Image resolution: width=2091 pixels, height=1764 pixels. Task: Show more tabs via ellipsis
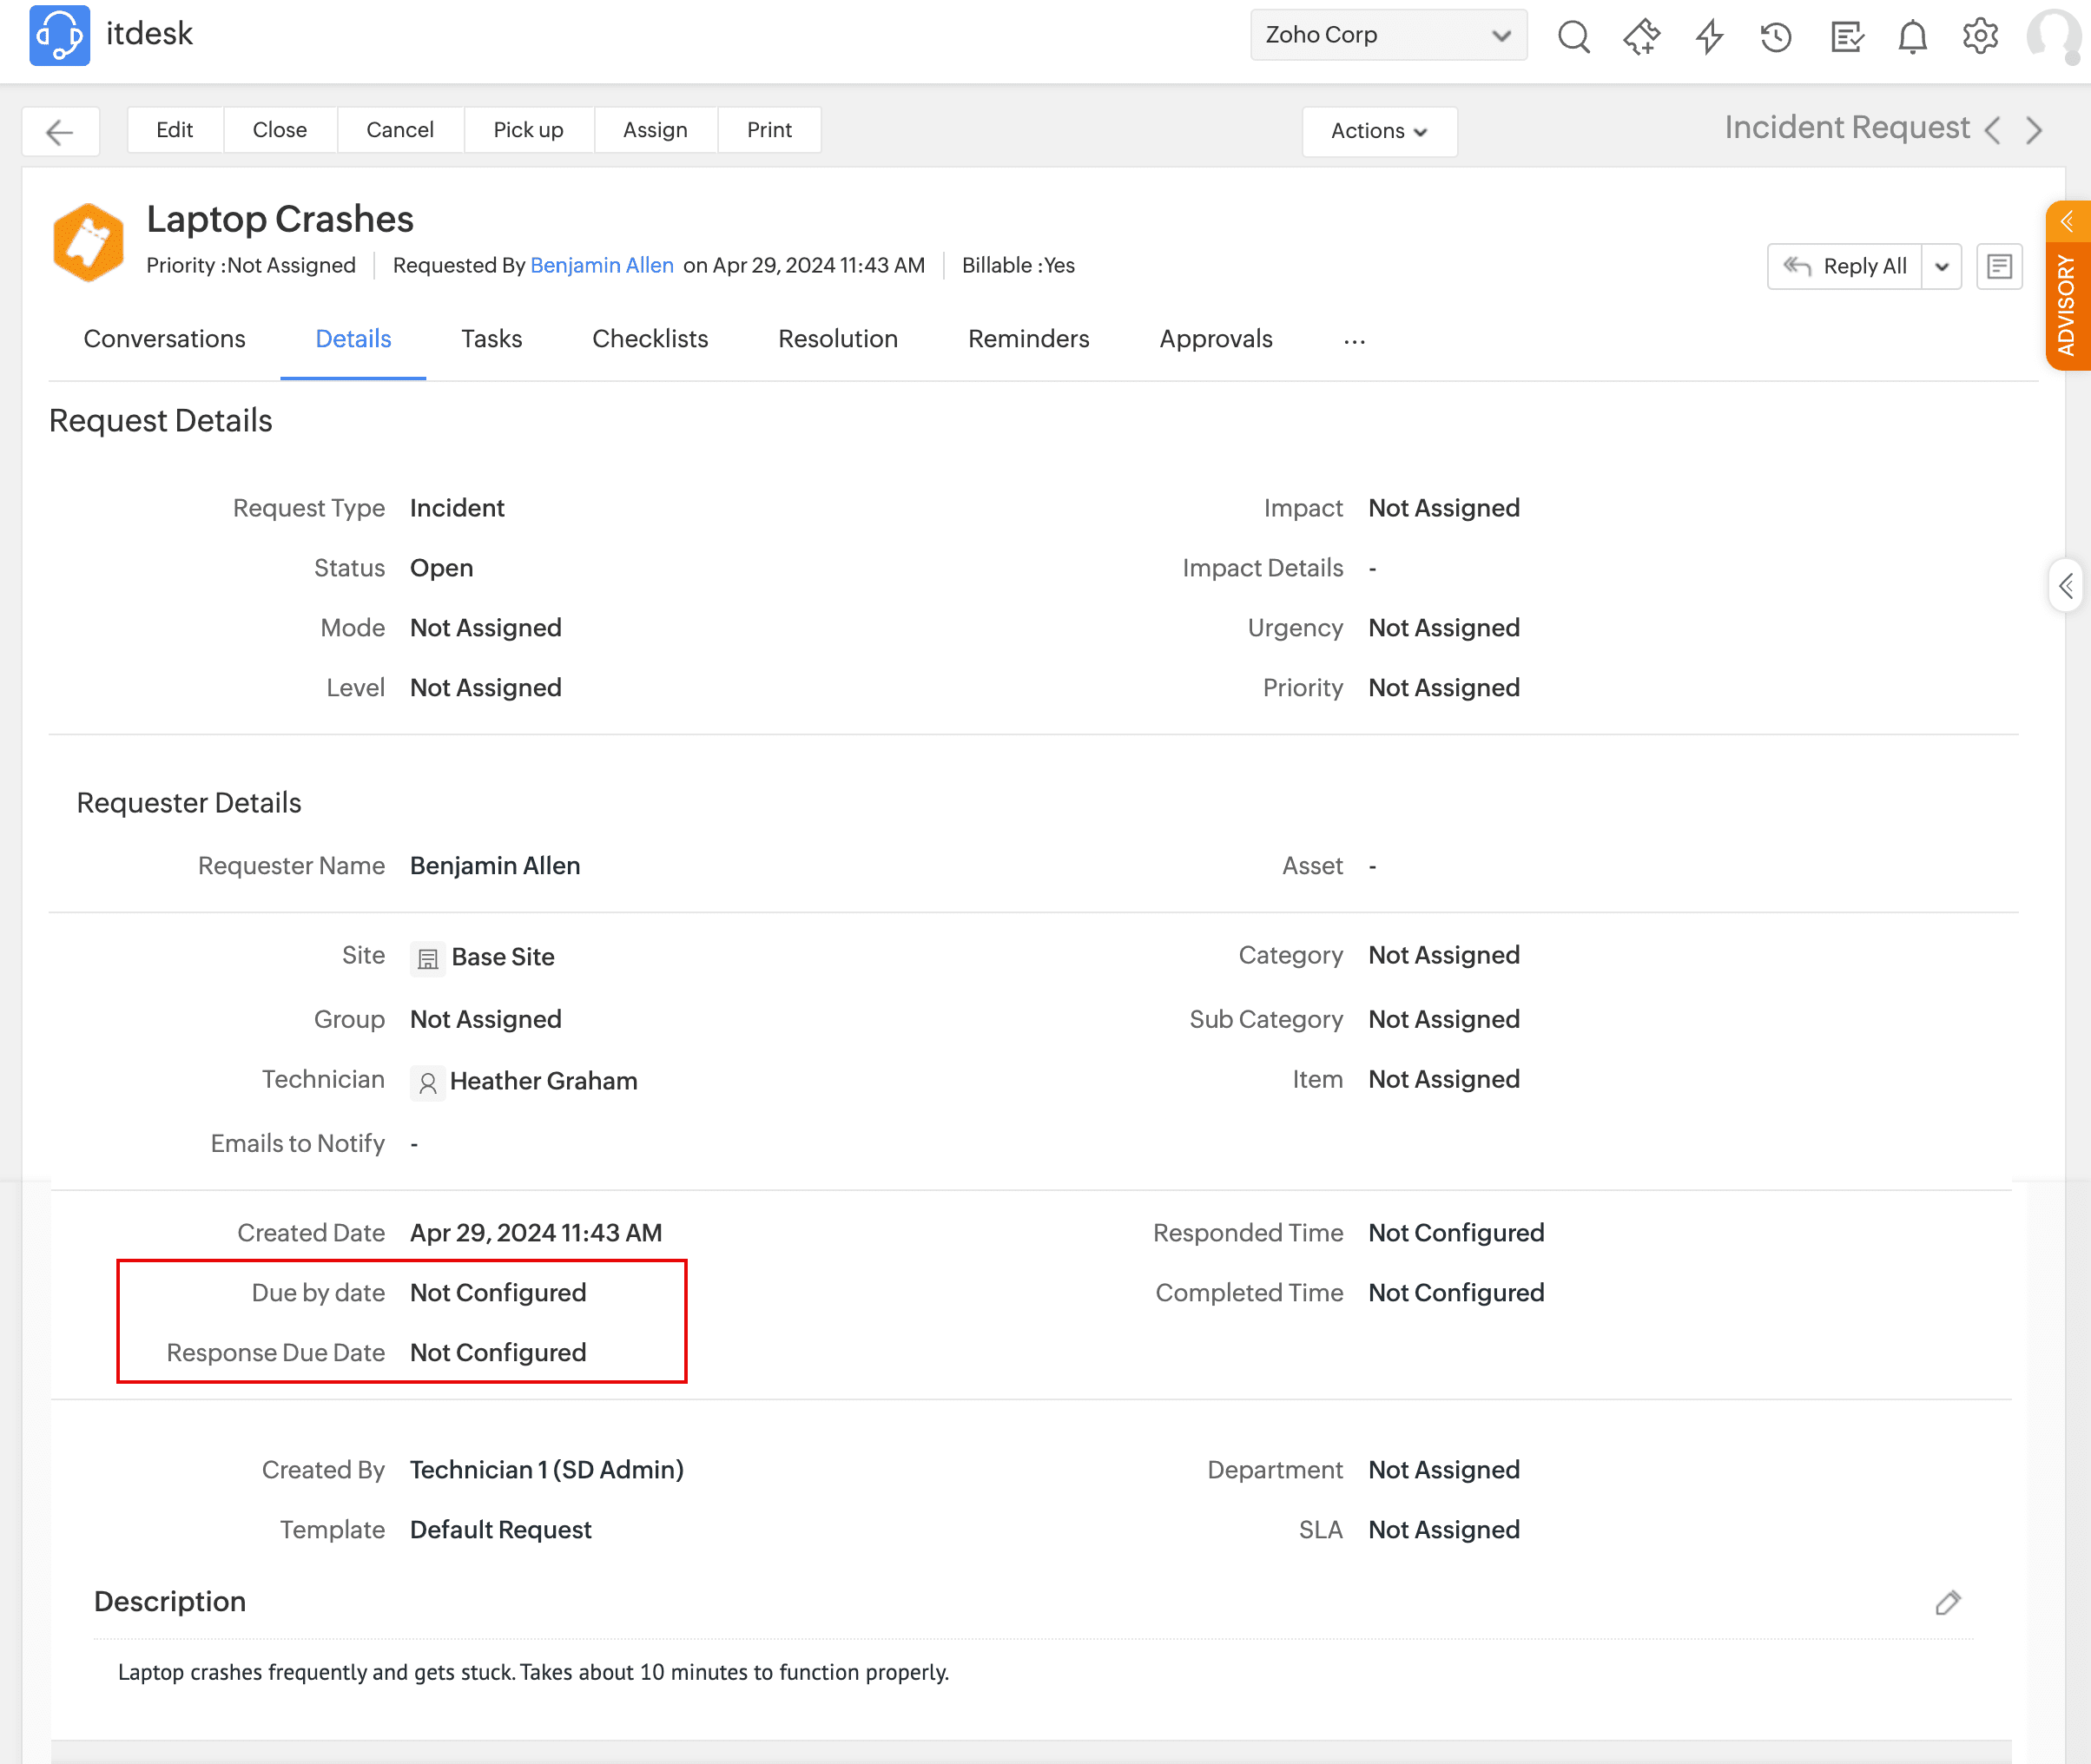point(1354,341)
